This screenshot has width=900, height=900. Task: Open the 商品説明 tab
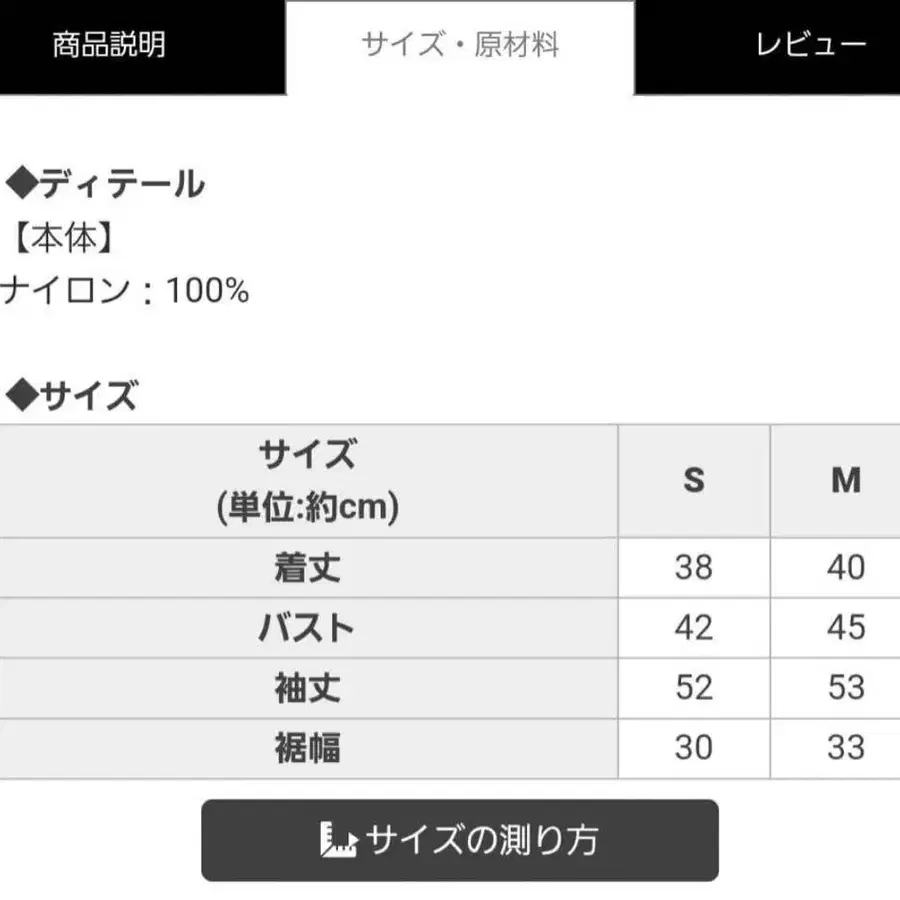(108, 46)
